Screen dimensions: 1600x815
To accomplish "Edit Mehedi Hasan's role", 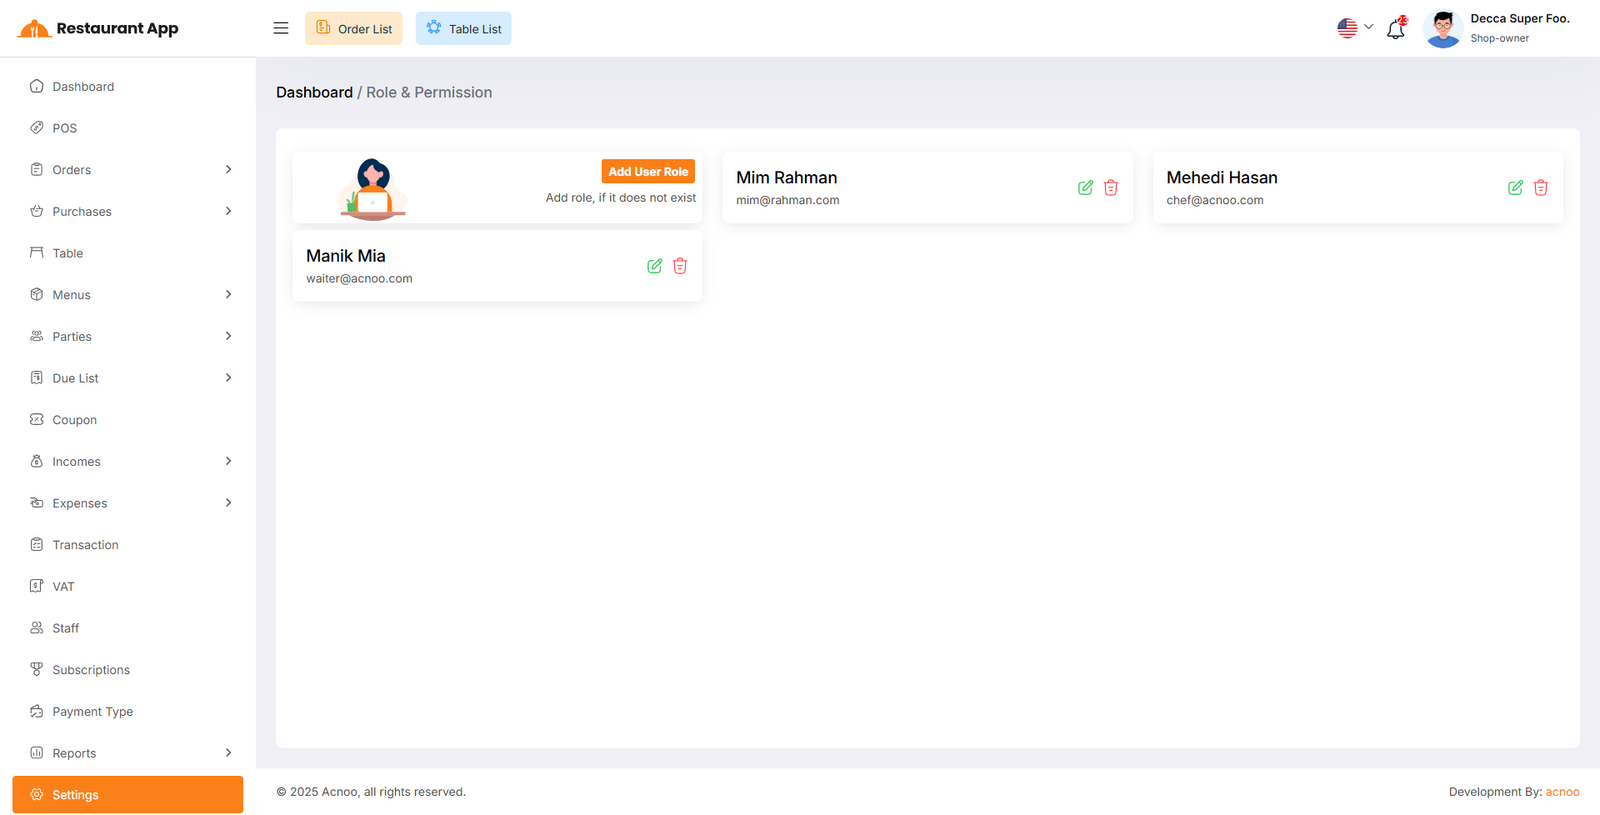I will pyautogui.click(x=1515, y=188).
